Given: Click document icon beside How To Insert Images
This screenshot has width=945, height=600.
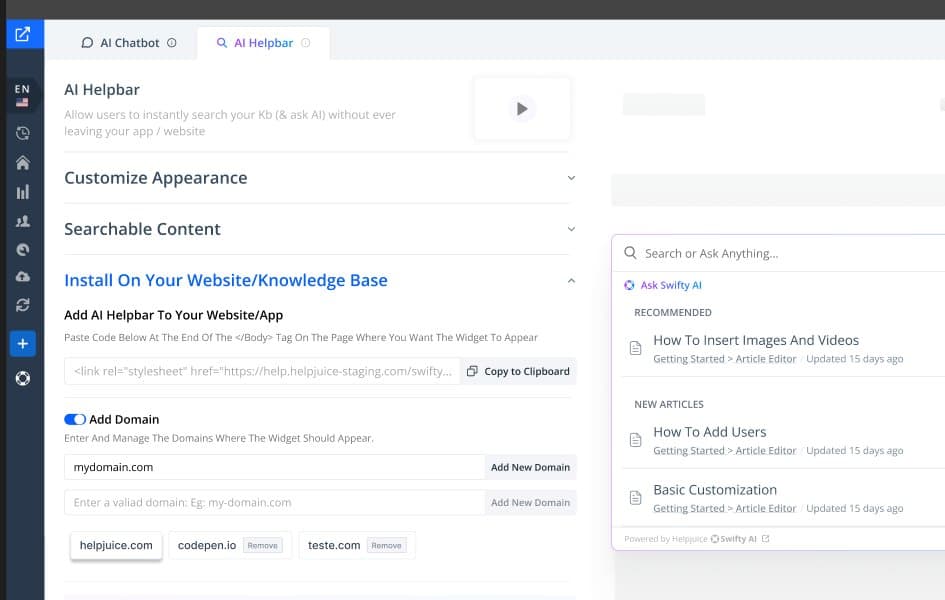Looking at the screenshot, I should (x=635, y=348).
